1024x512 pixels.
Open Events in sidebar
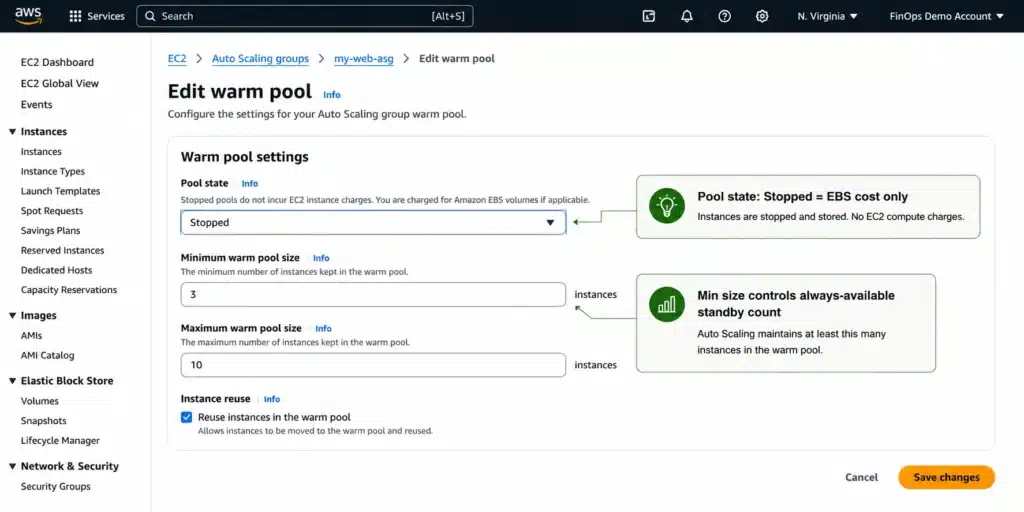pyautogui.click(x=37, y=104)
